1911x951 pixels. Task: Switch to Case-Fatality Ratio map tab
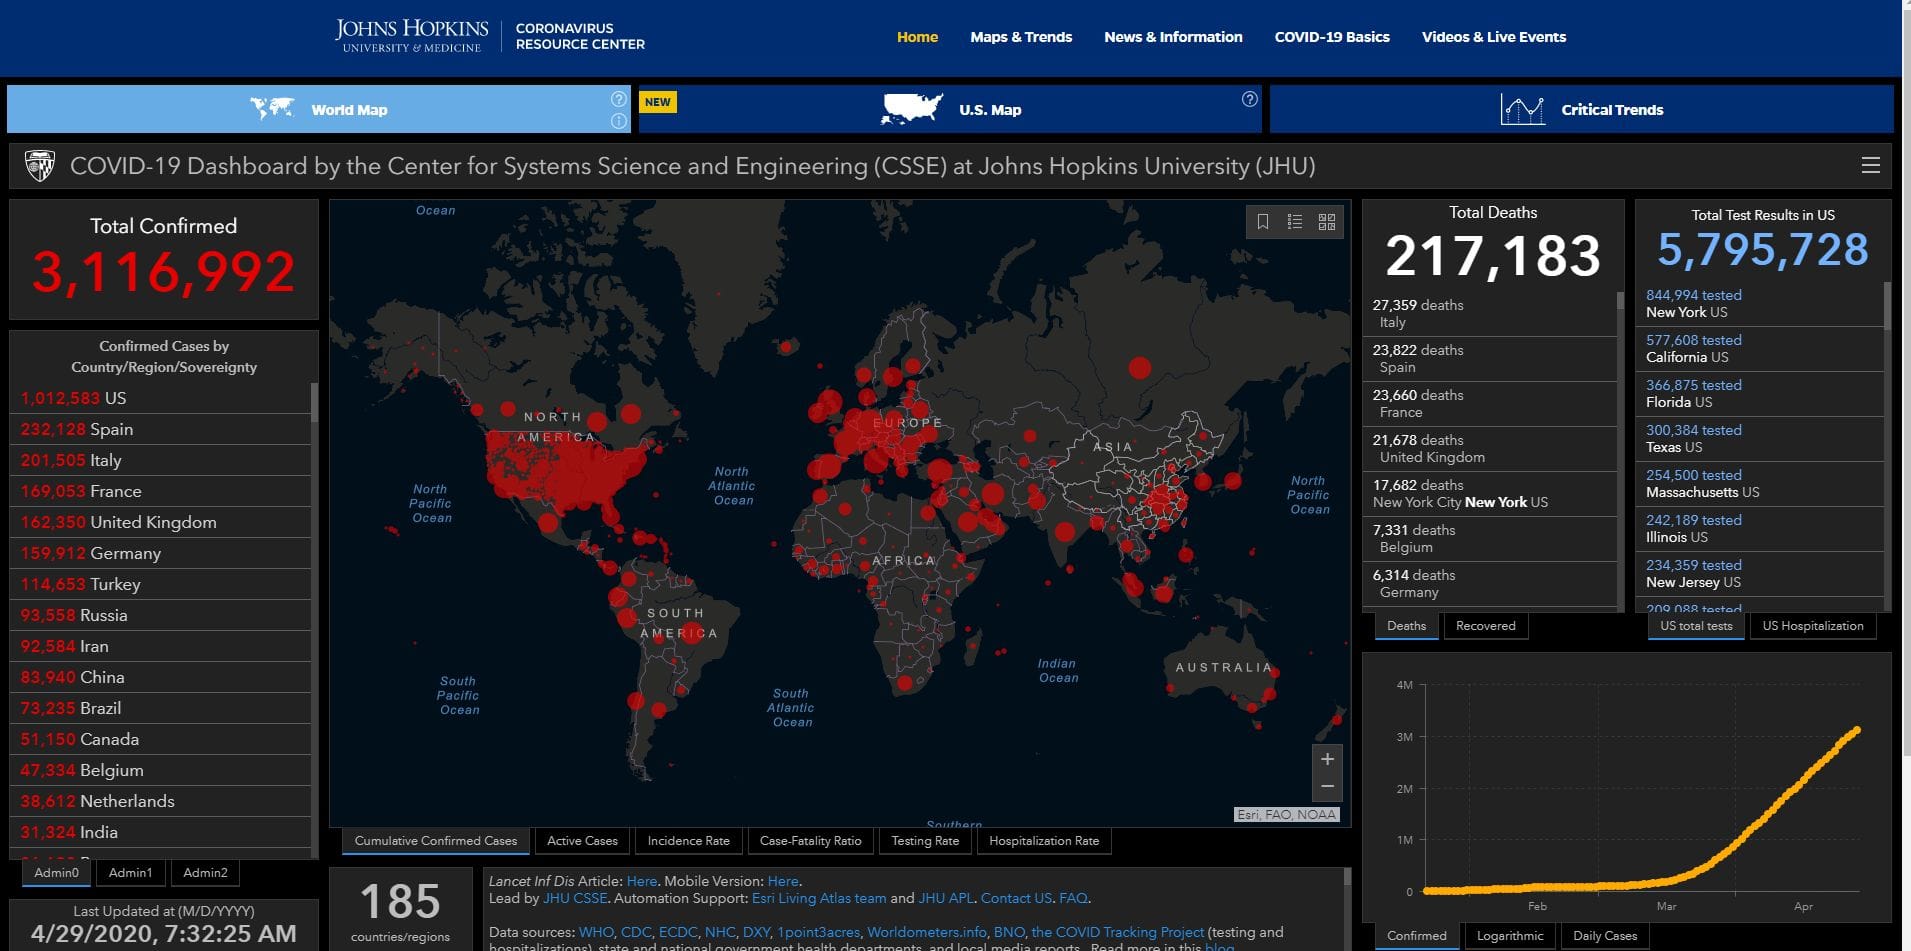click(x=810, y=841)
